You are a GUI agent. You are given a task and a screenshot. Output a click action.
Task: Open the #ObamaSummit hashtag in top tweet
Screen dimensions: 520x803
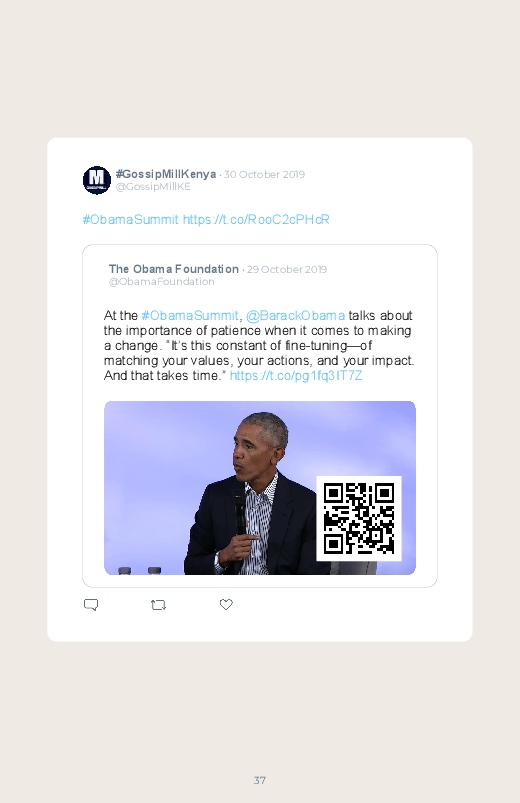(x=131, y=220)
